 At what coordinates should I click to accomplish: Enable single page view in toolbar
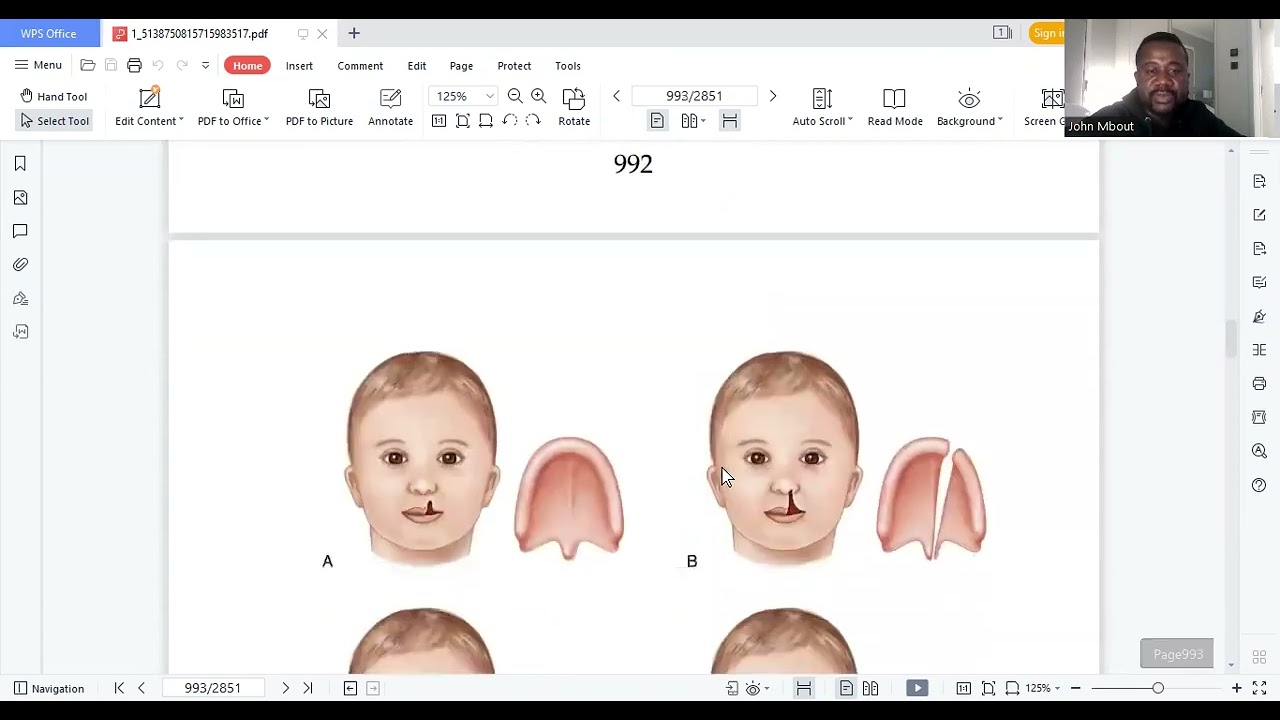coord(657,121)
